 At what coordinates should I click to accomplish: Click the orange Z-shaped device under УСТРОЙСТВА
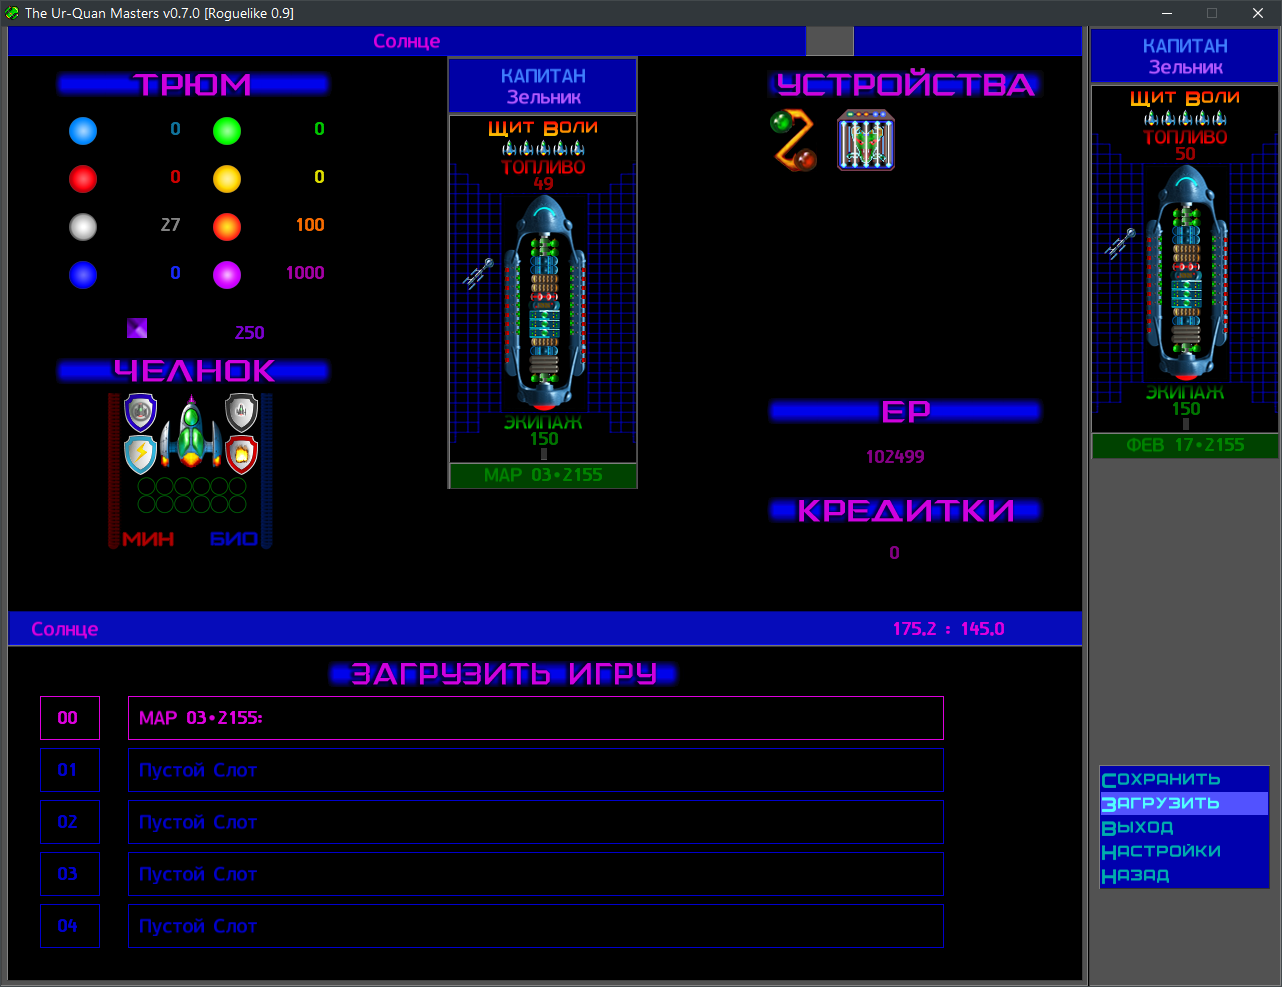794,141
